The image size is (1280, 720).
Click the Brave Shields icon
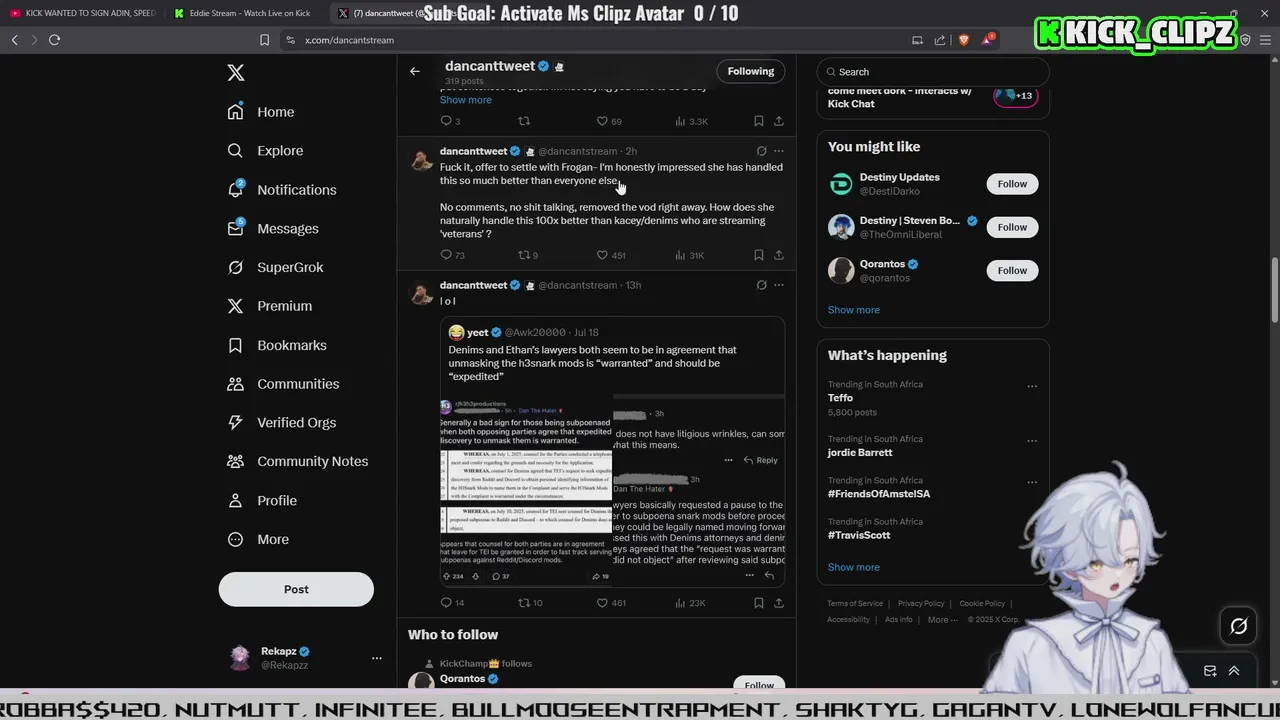pos(964,40)
